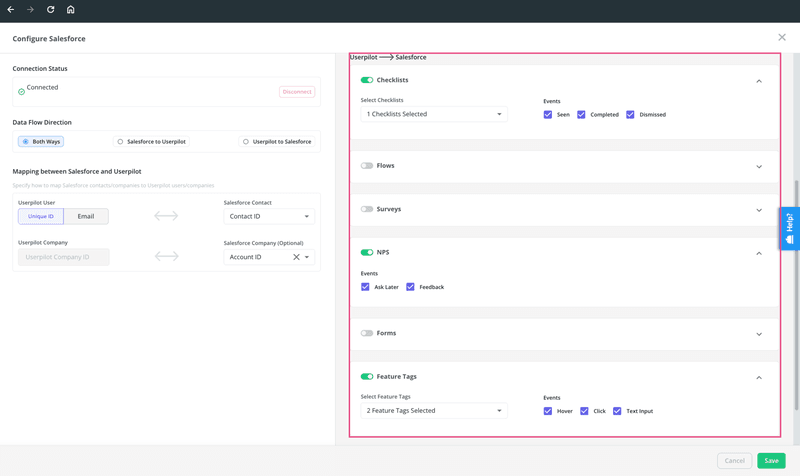This screenshot has width=800, height=476.
Task: Select the Unique ID mapping tab
Action: (41, 216)
